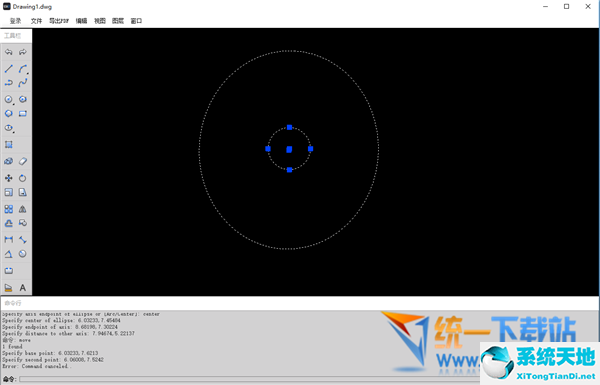600x385 pixels.
Task: Select the Line drawing tool
Action: [8, 69]
